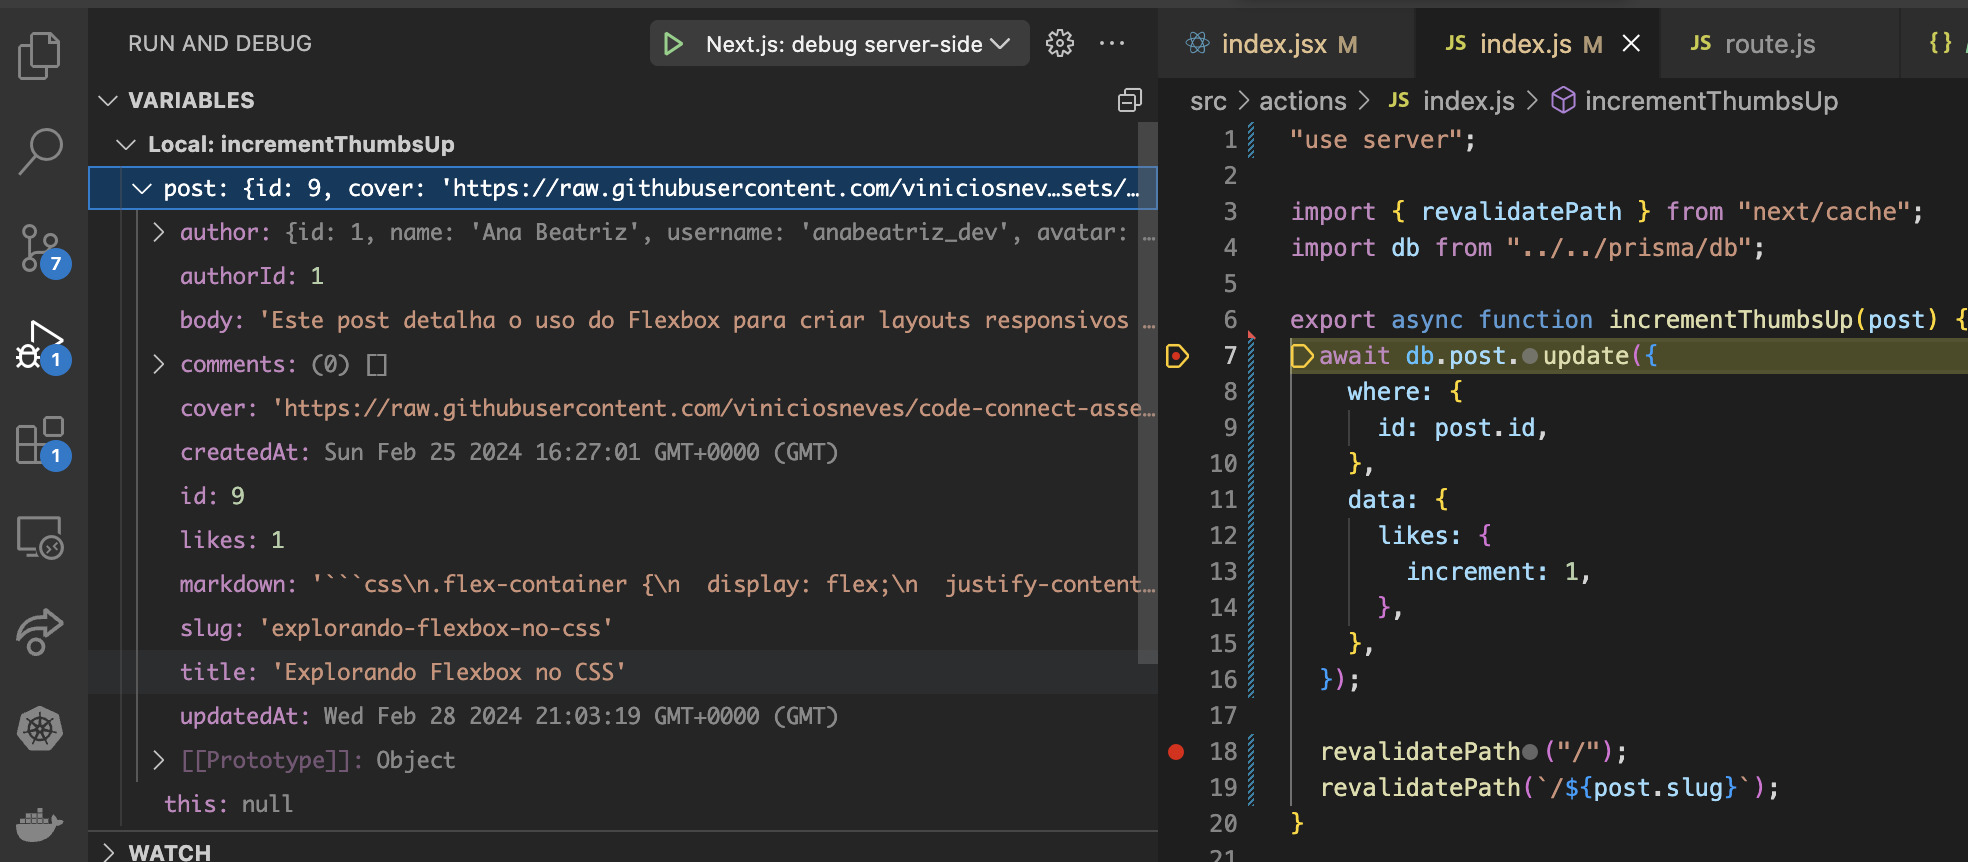Click revalidatePath in the import on line 3
The image size is (1968, 862).
click(x=1521, y=212)
